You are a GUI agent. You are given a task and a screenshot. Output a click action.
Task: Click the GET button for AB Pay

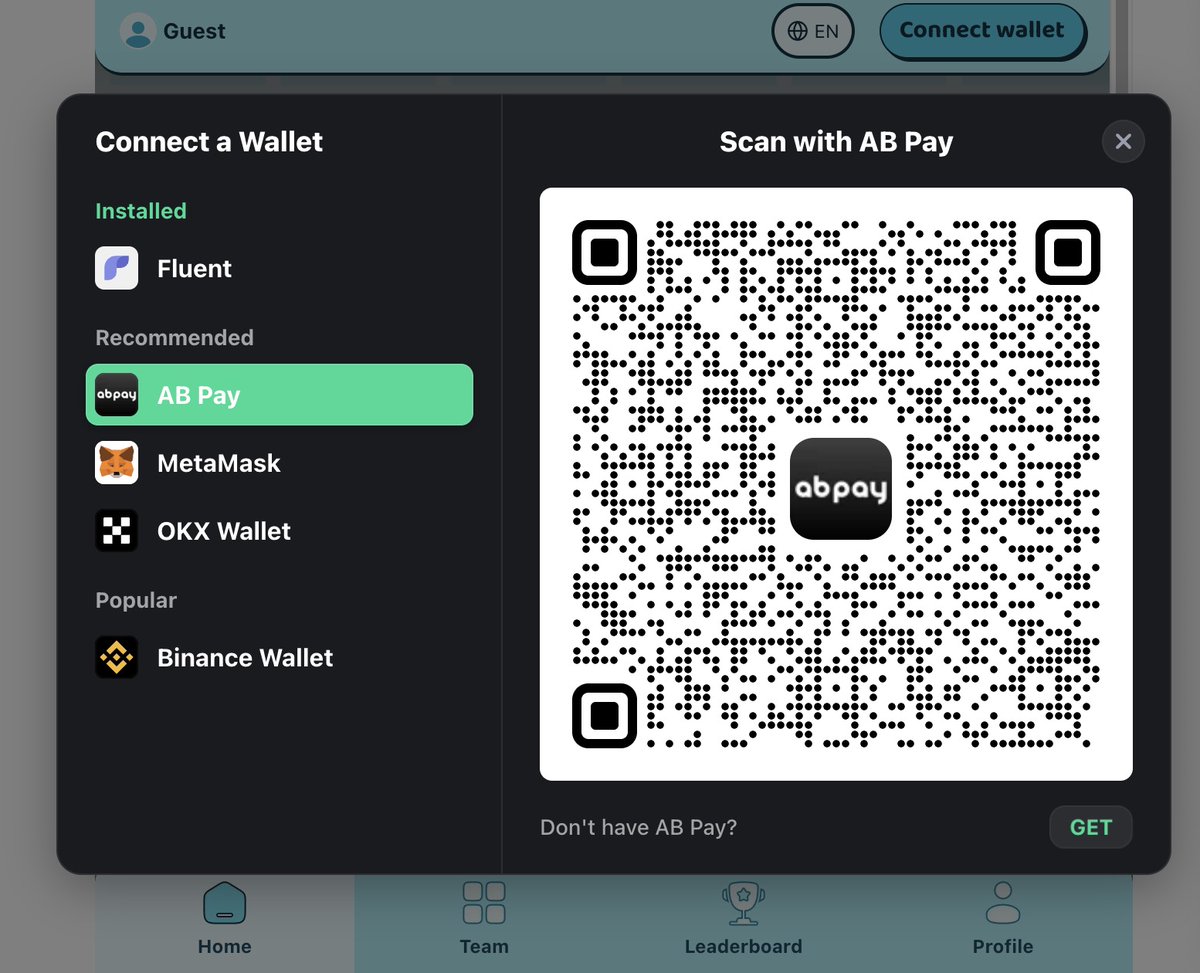[x=1091, y=827]
